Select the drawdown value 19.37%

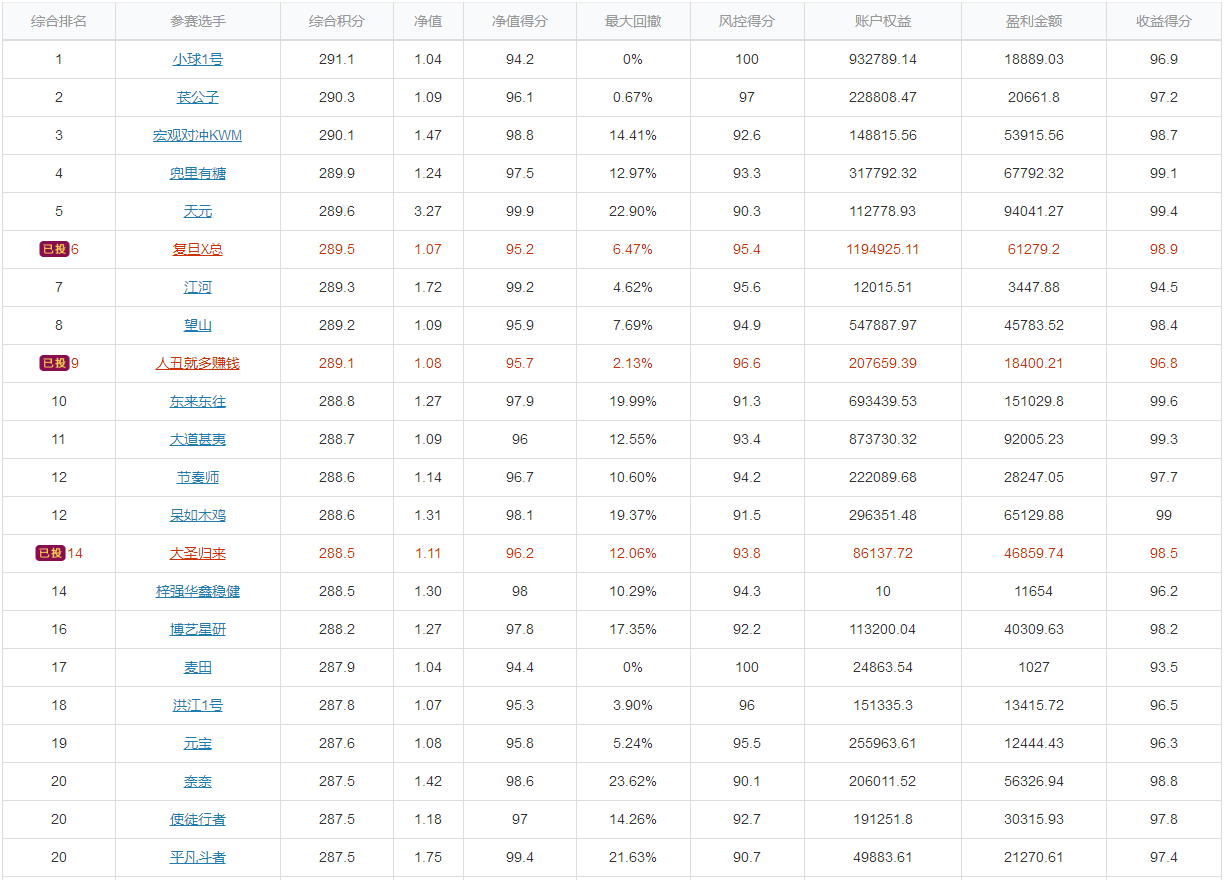coord(632,515)
